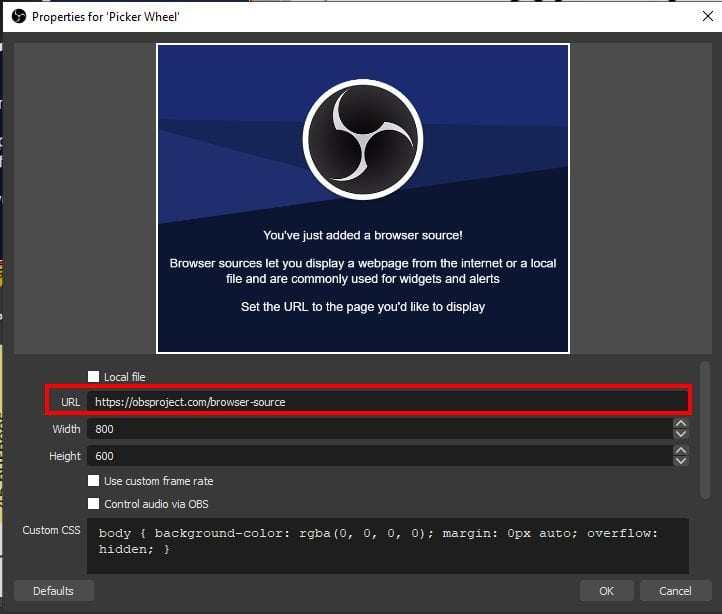This screenshot has width=722, height=614.
Task: Increase Height using the up arrow
Action: pos(681,451)
